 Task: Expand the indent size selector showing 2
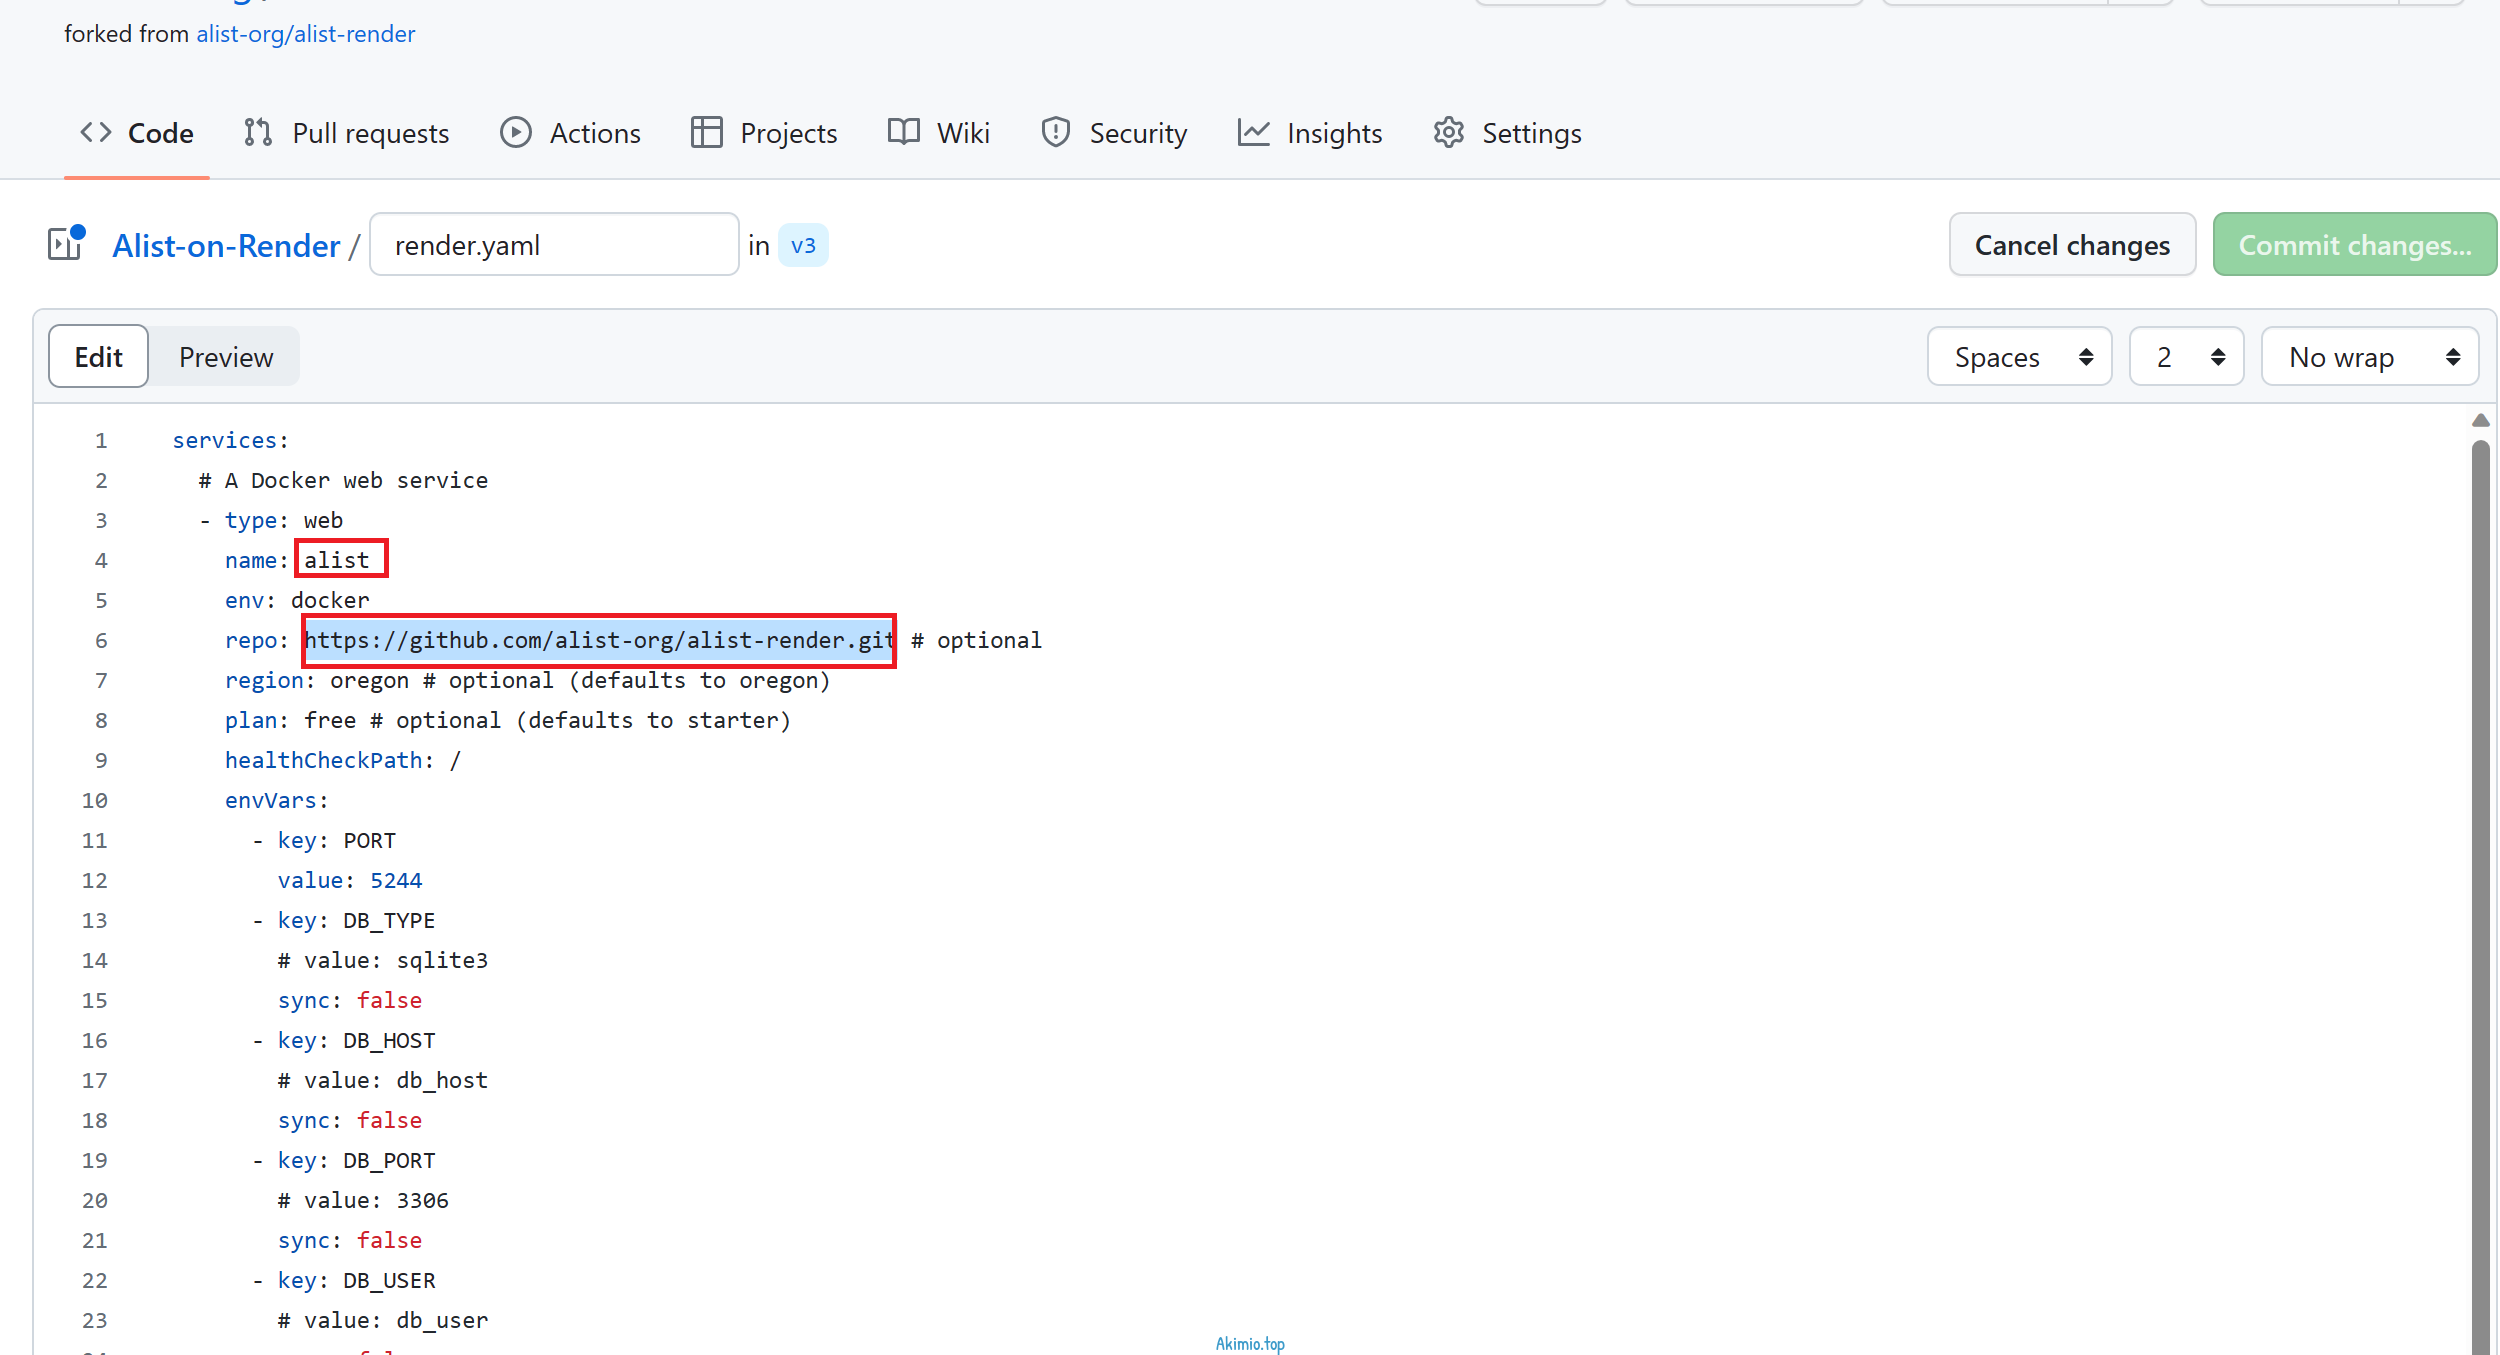pos(2186,357)
